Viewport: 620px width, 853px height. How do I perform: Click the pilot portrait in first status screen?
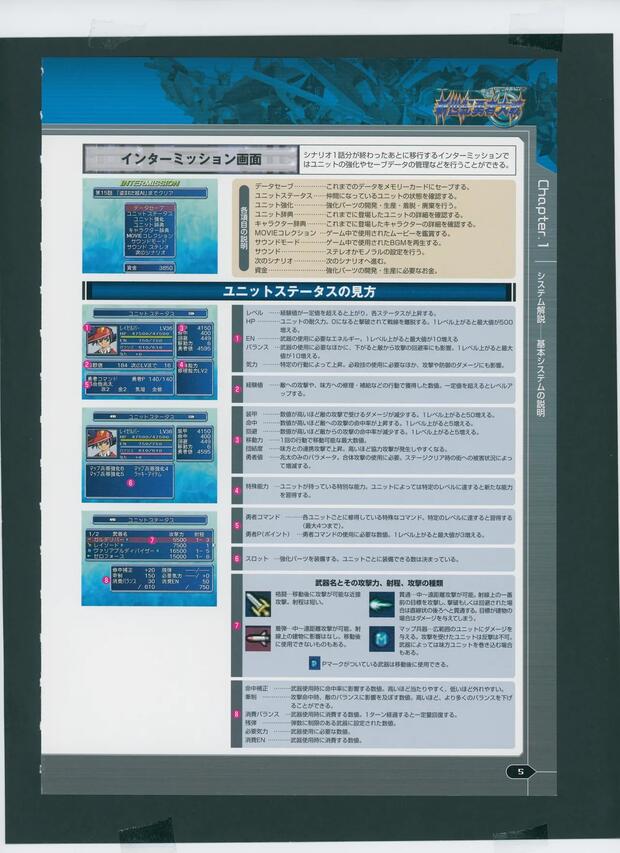click(102, 339)
